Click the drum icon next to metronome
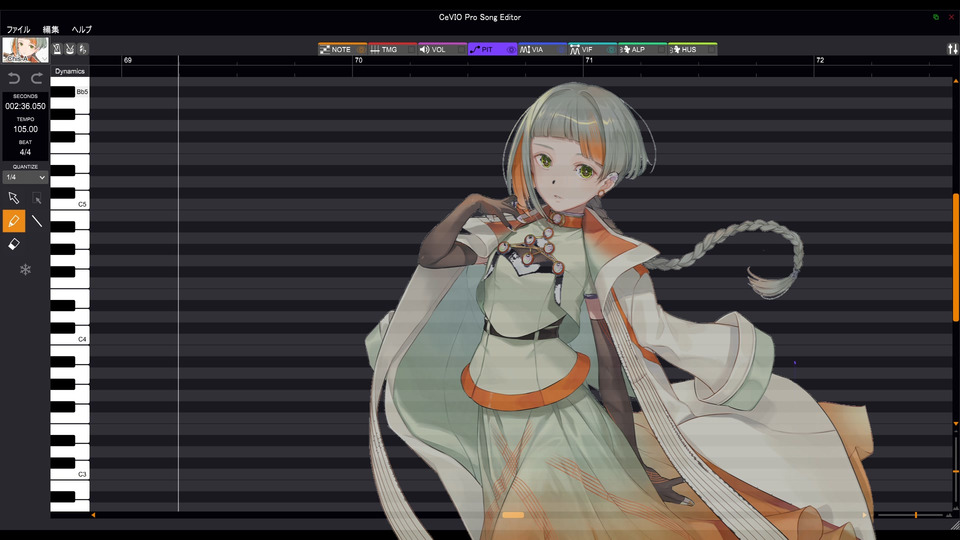Viewport: 960px width, 540px height. coord(70,49)
